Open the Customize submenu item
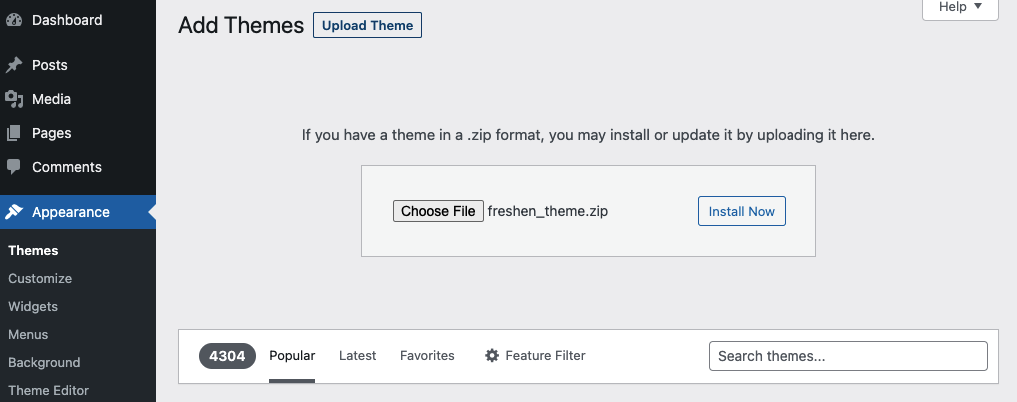 coord(40,279)
